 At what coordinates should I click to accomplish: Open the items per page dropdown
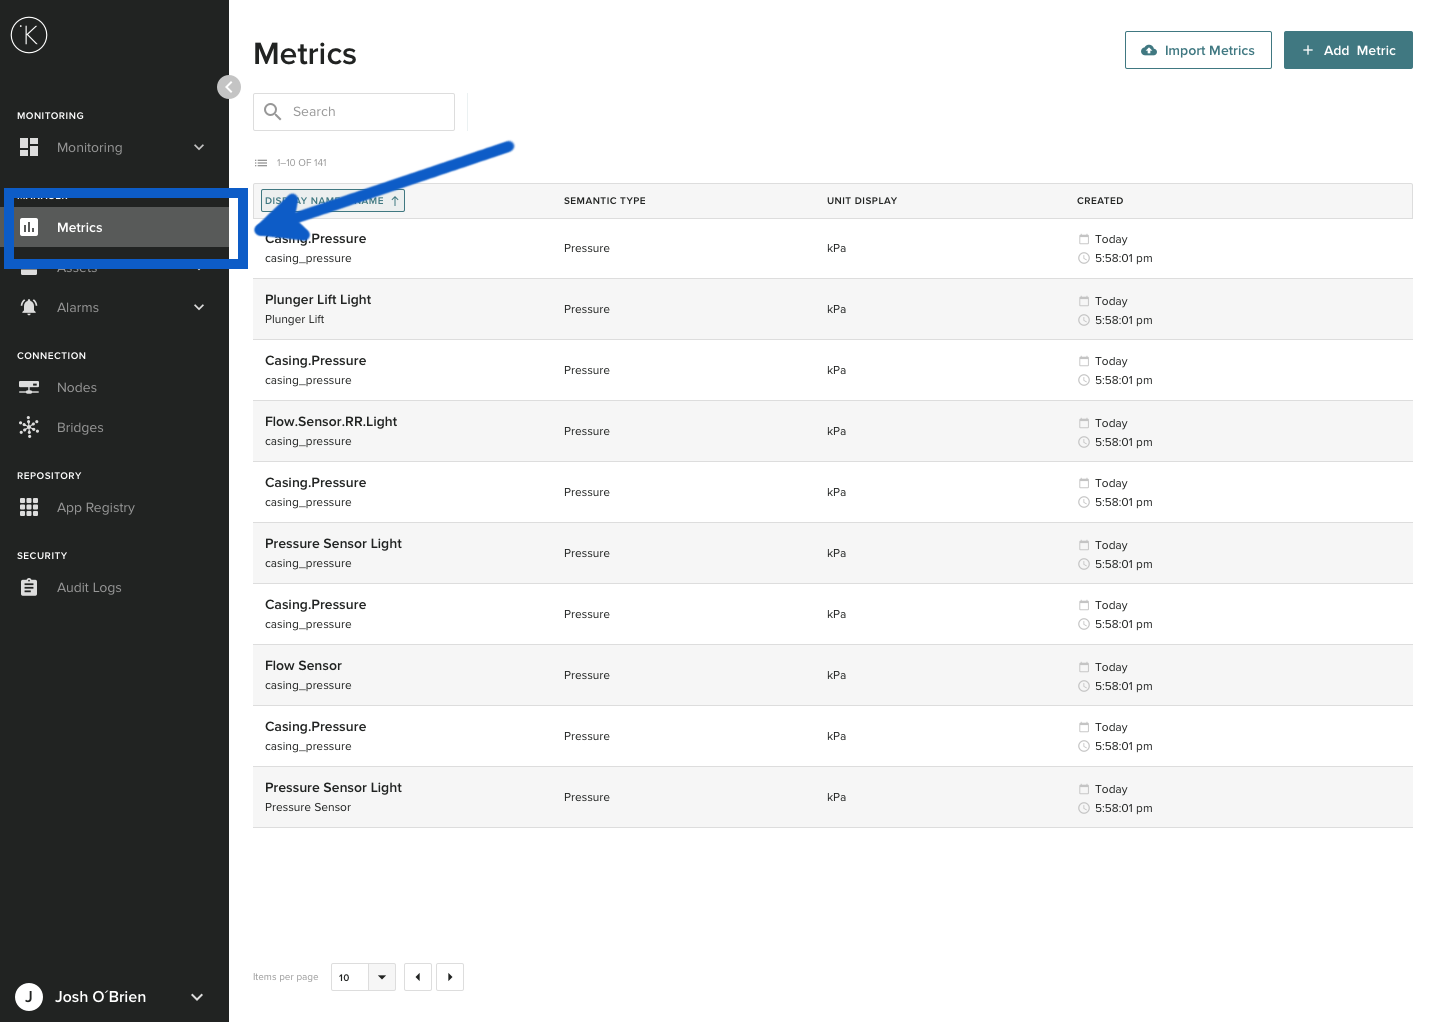tap(363, 977)
